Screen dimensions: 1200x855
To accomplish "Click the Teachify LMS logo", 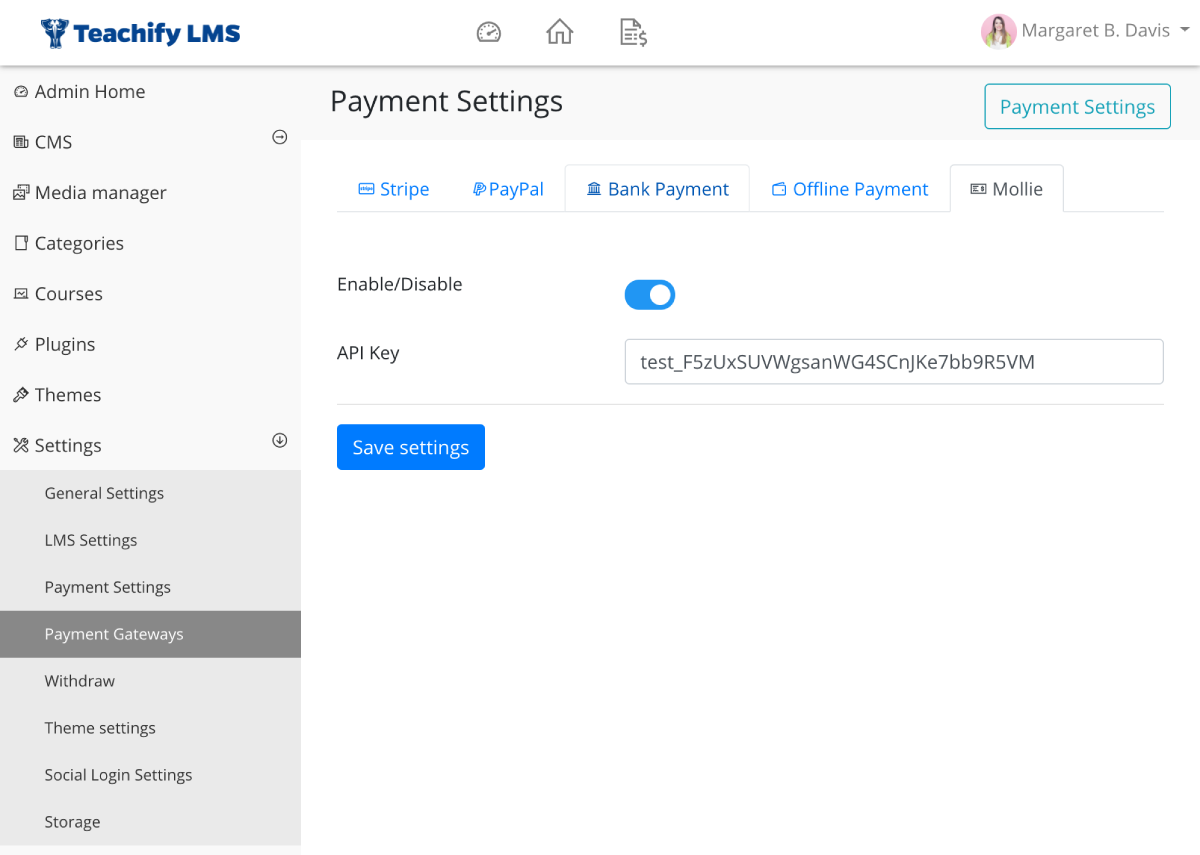I will point(141,33).
